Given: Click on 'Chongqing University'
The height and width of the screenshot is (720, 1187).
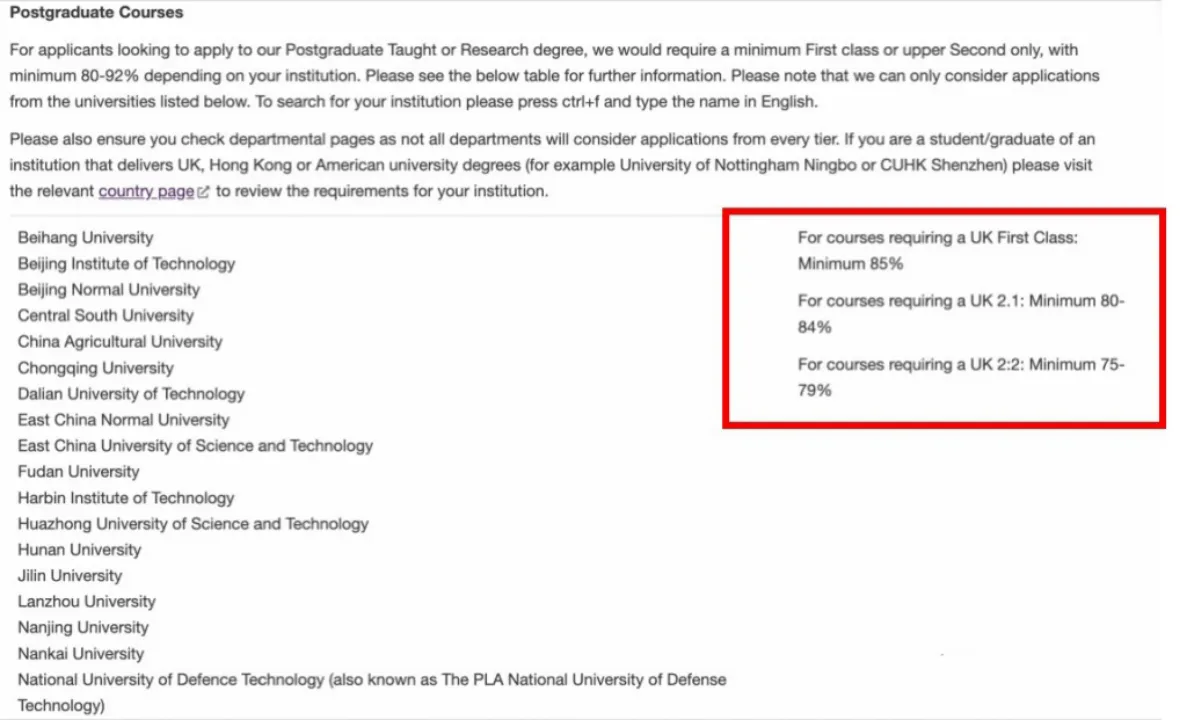Looking at the screenshot, I should [x=96, y=368].
